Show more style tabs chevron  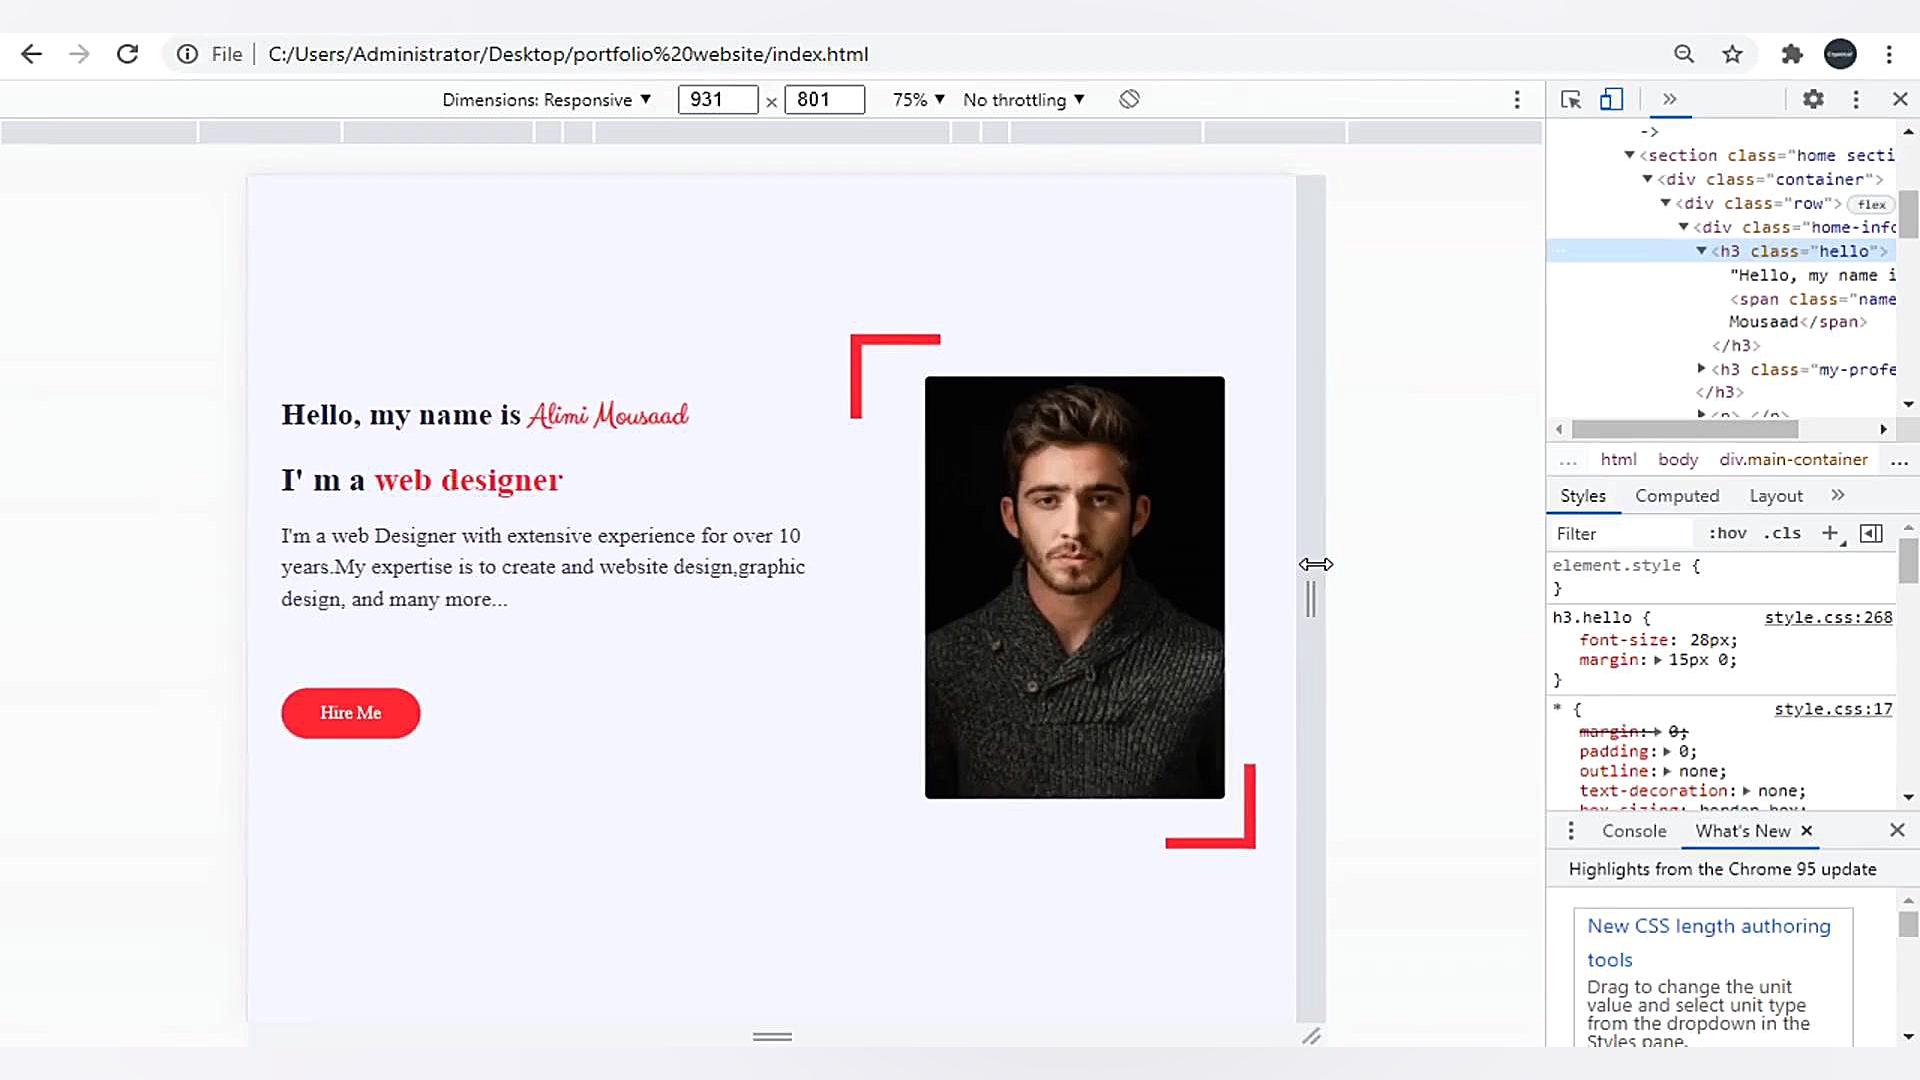click(x=1838, y=495)
